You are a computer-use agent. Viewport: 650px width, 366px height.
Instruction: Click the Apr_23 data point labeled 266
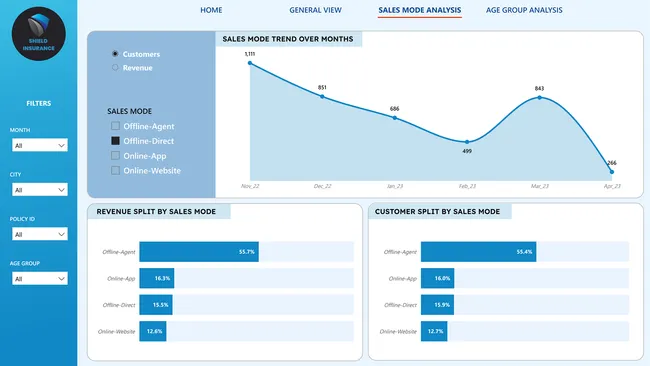pos(612,172)
